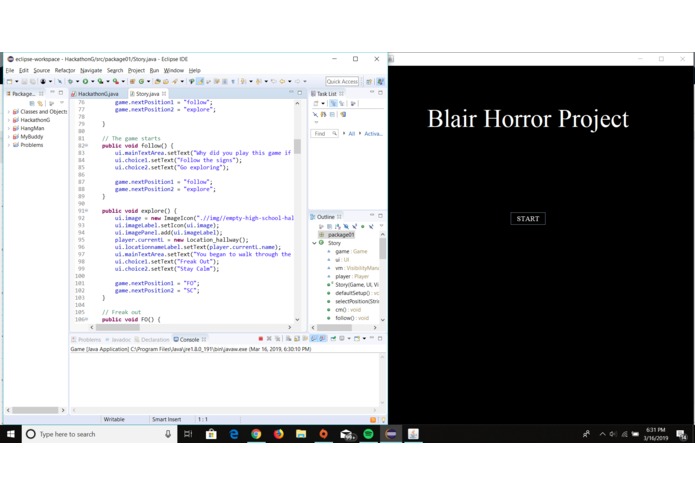Click the New Java Package toolbar icon
695x494 pixels.
[132, 82]
